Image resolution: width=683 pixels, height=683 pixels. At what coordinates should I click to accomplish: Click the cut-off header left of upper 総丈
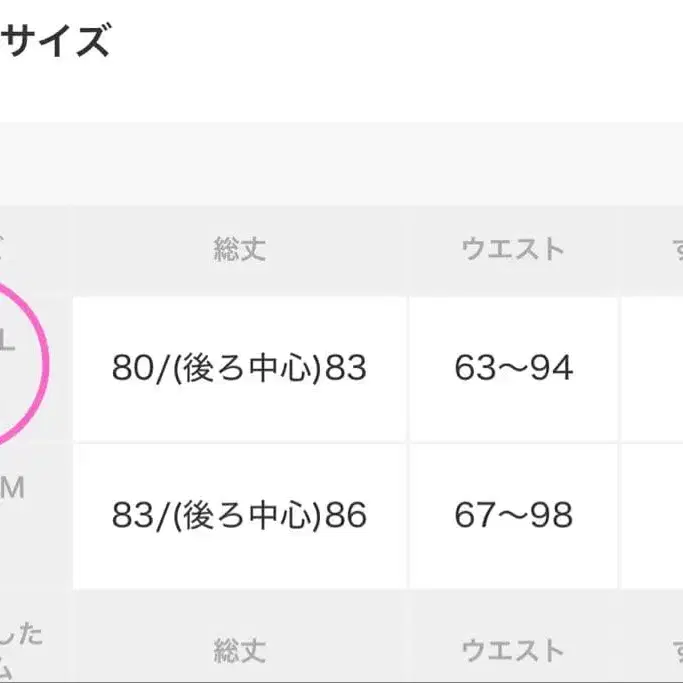click(32, 250)
